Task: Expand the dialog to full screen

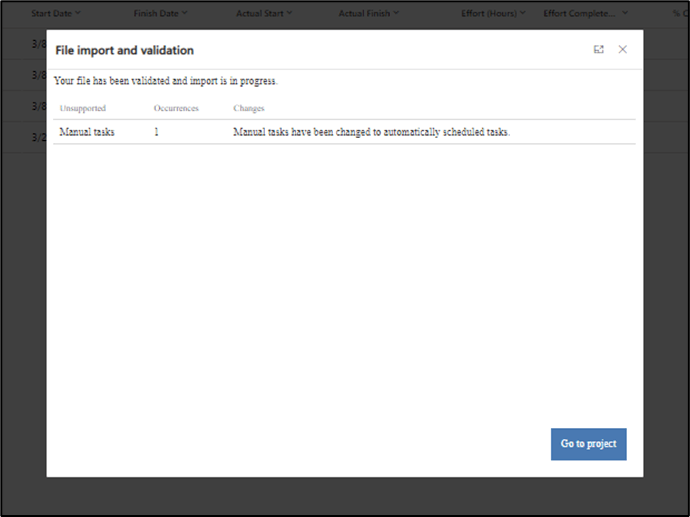Action: [599, 50]
